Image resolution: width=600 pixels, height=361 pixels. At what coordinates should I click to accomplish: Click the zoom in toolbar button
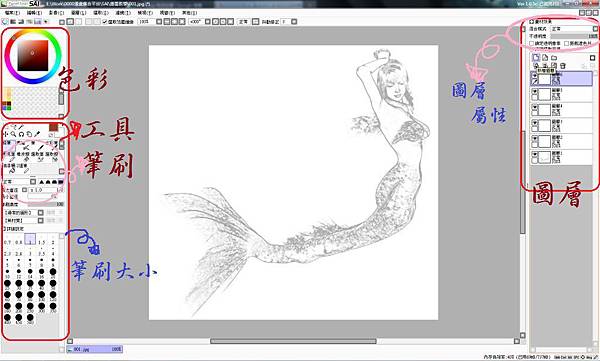pos(174,22)
